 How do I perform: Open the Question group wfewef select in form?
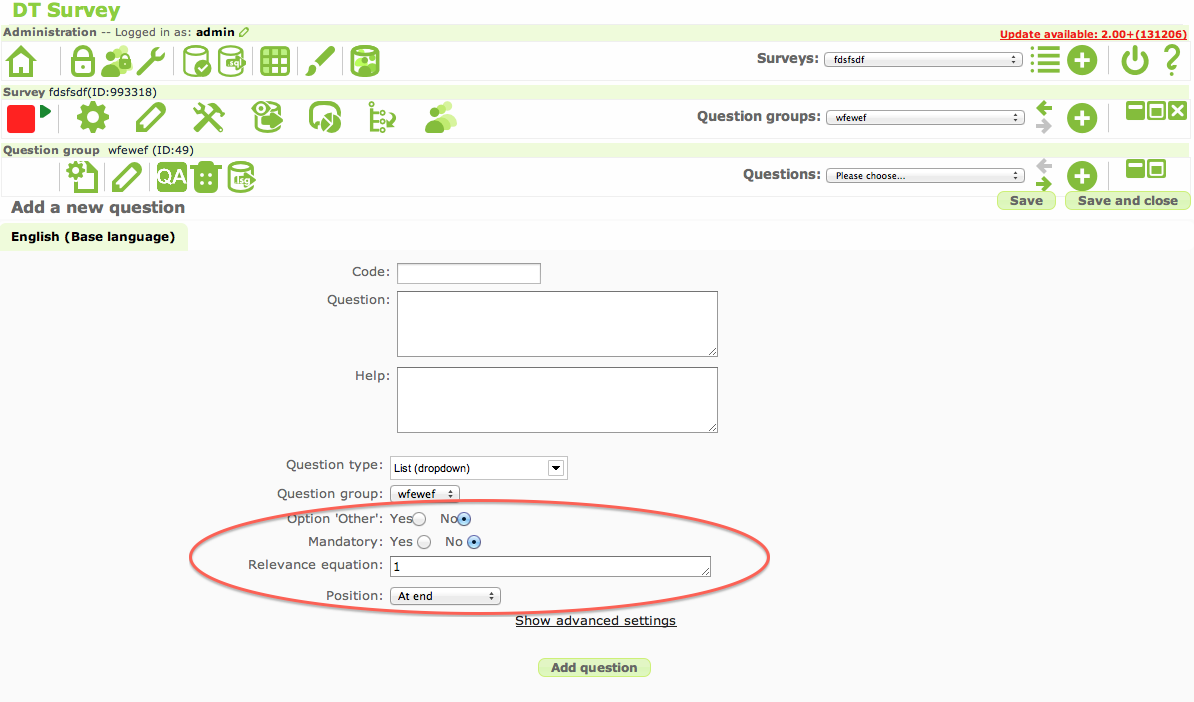[x=424, y=493]
